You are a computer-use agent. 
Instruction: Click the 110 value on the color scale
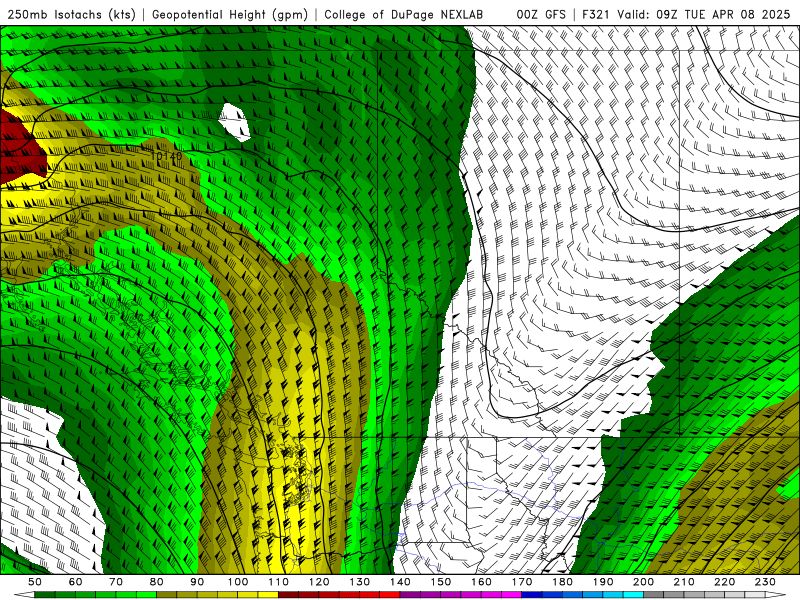(279, 582)
